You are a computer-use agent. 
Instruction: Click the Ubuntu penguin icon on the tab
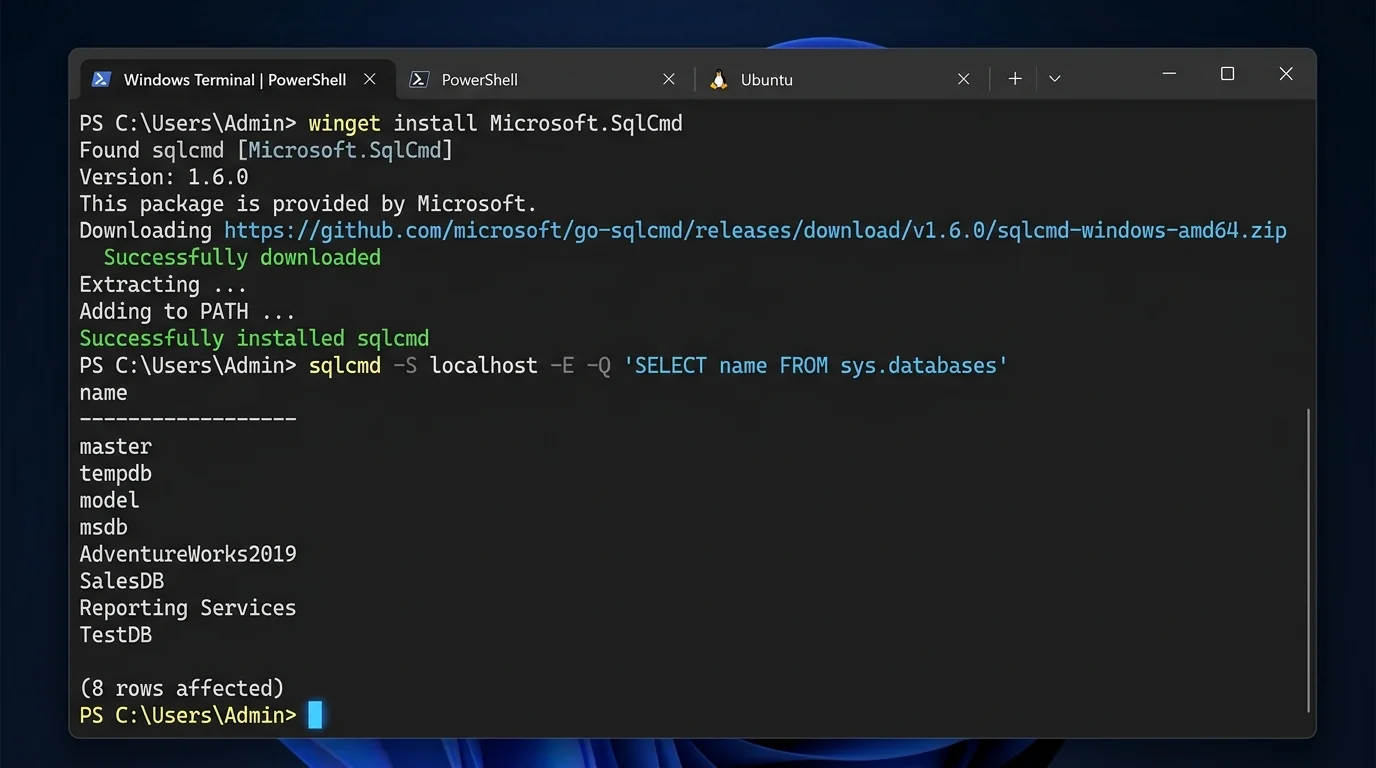(718, 79)
